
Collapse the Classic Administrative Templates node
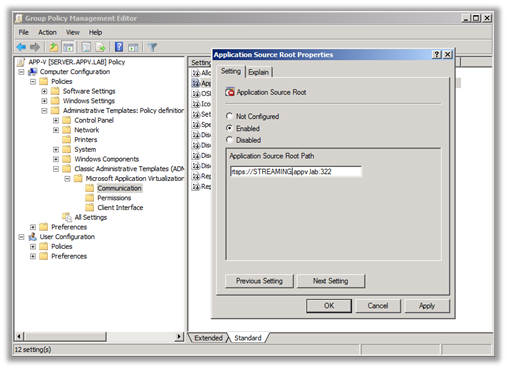pos(56,169)
